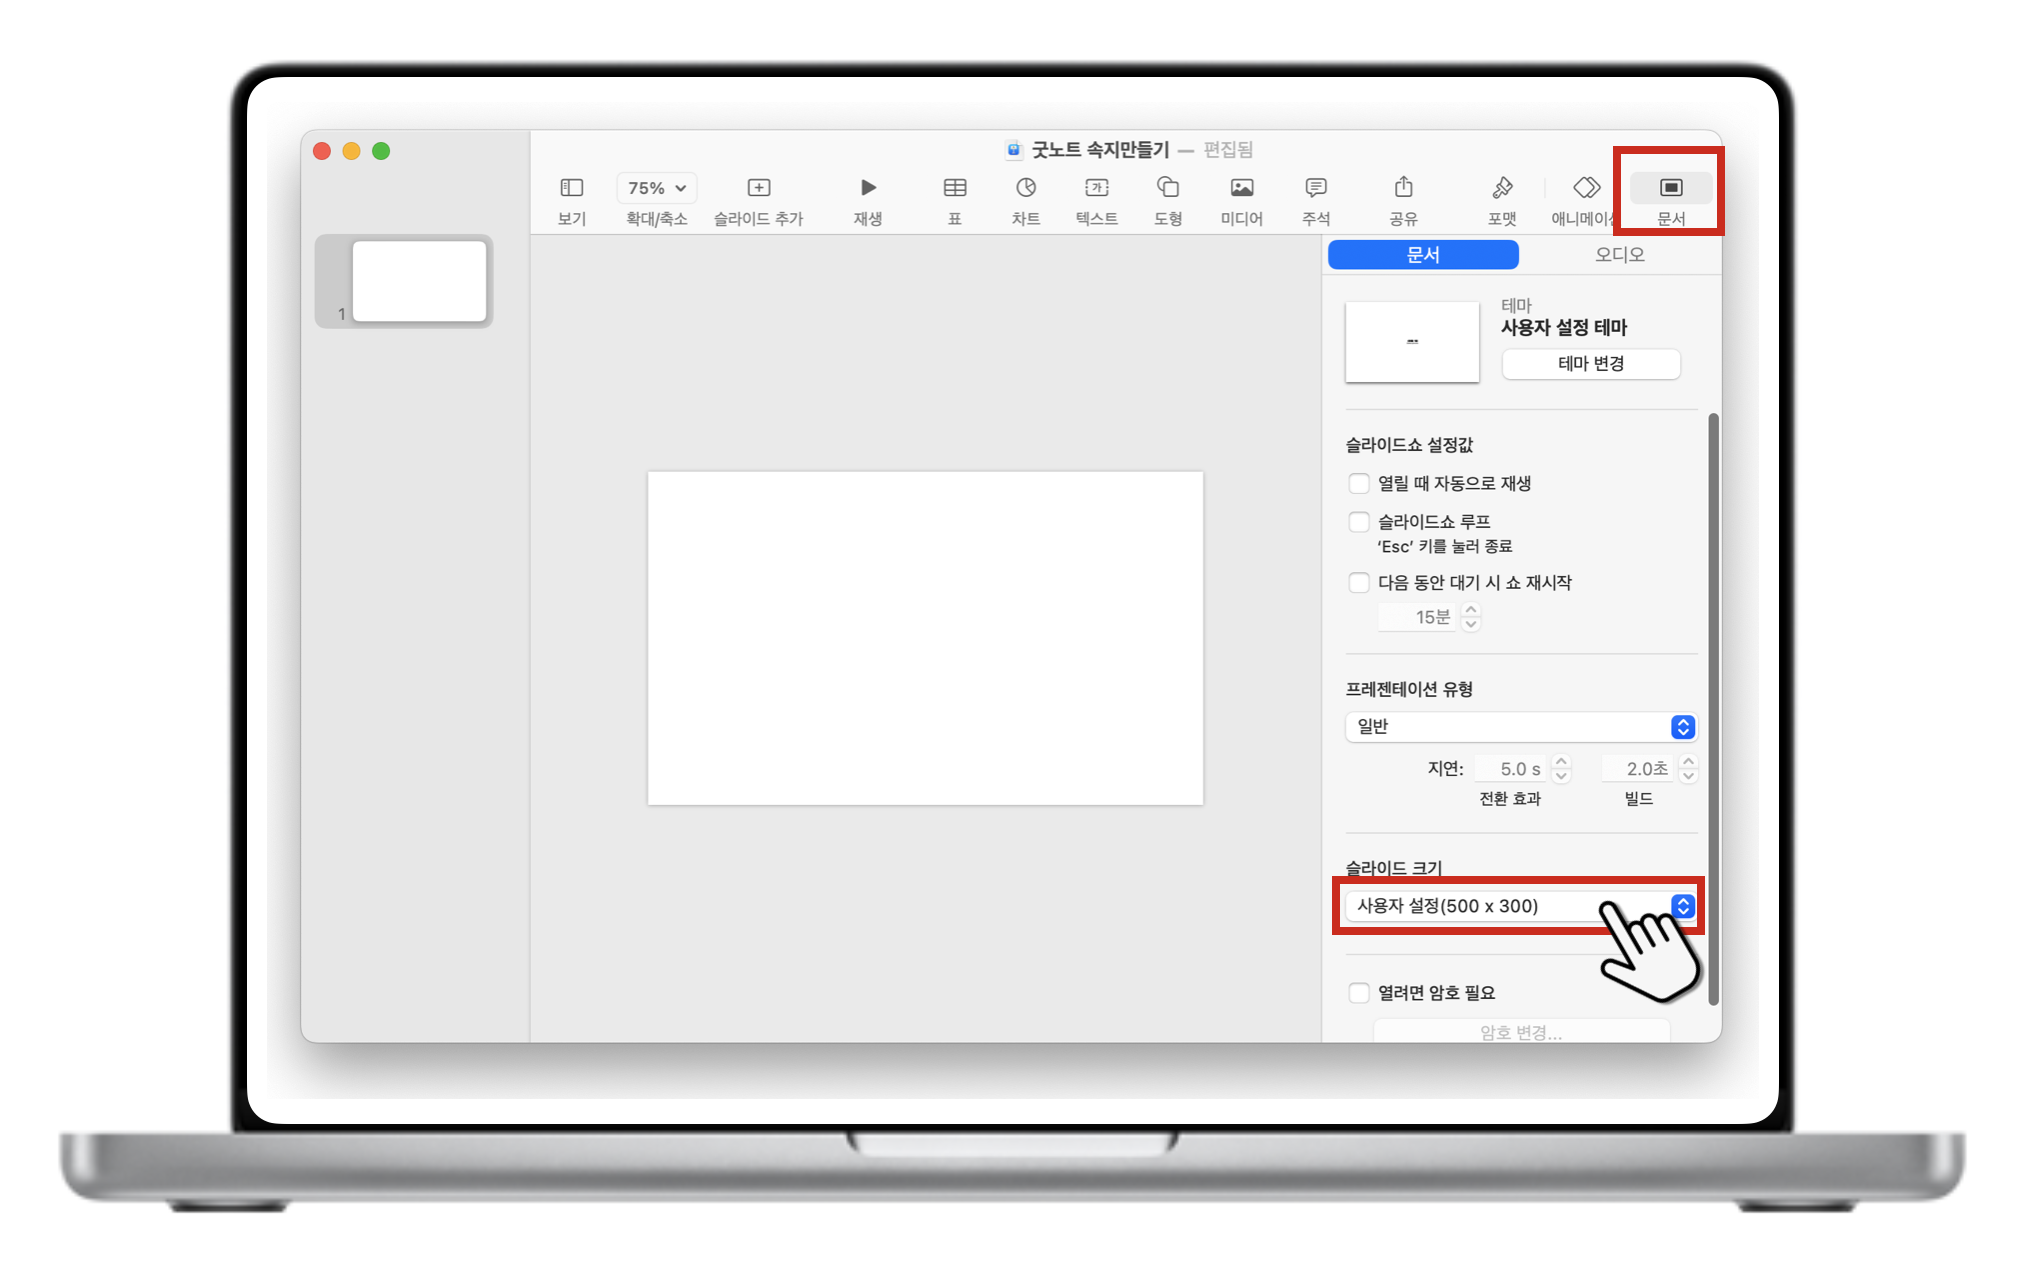
Task: Insert a table with the 표 icon
Action: point(954,188)
